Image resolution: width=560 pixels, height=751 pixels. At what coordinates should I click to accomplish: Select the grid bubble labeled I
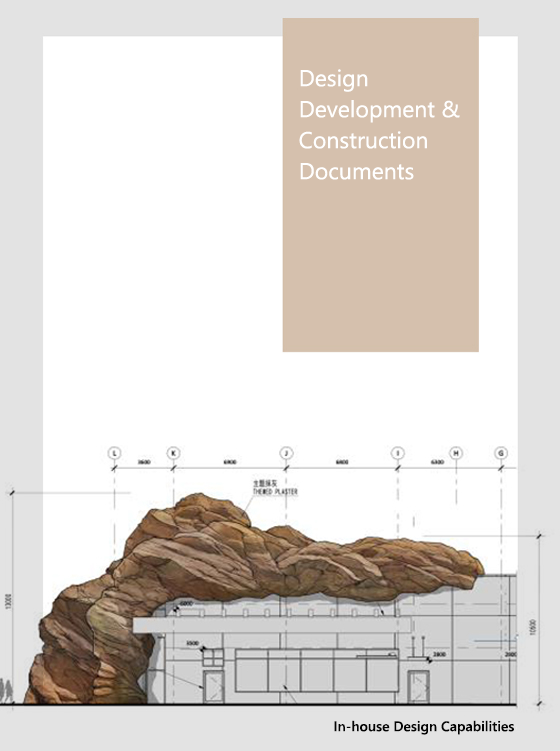(398, 453)
